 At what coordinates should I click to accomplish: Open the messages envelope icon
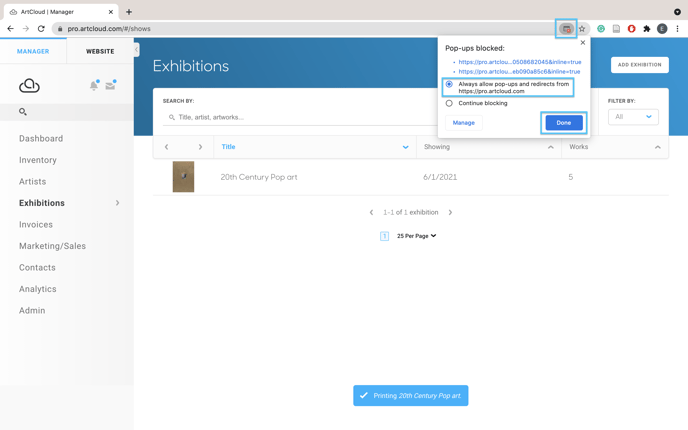tap(111, 85)
